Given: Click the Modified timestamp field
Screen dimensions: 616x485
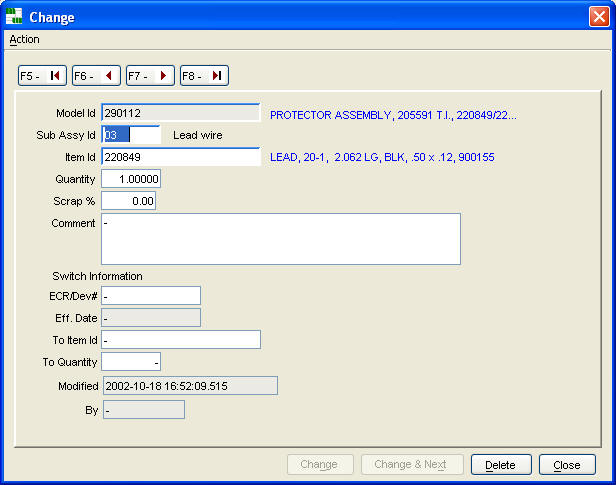Looking at the screenshot, I should (191, 386).
